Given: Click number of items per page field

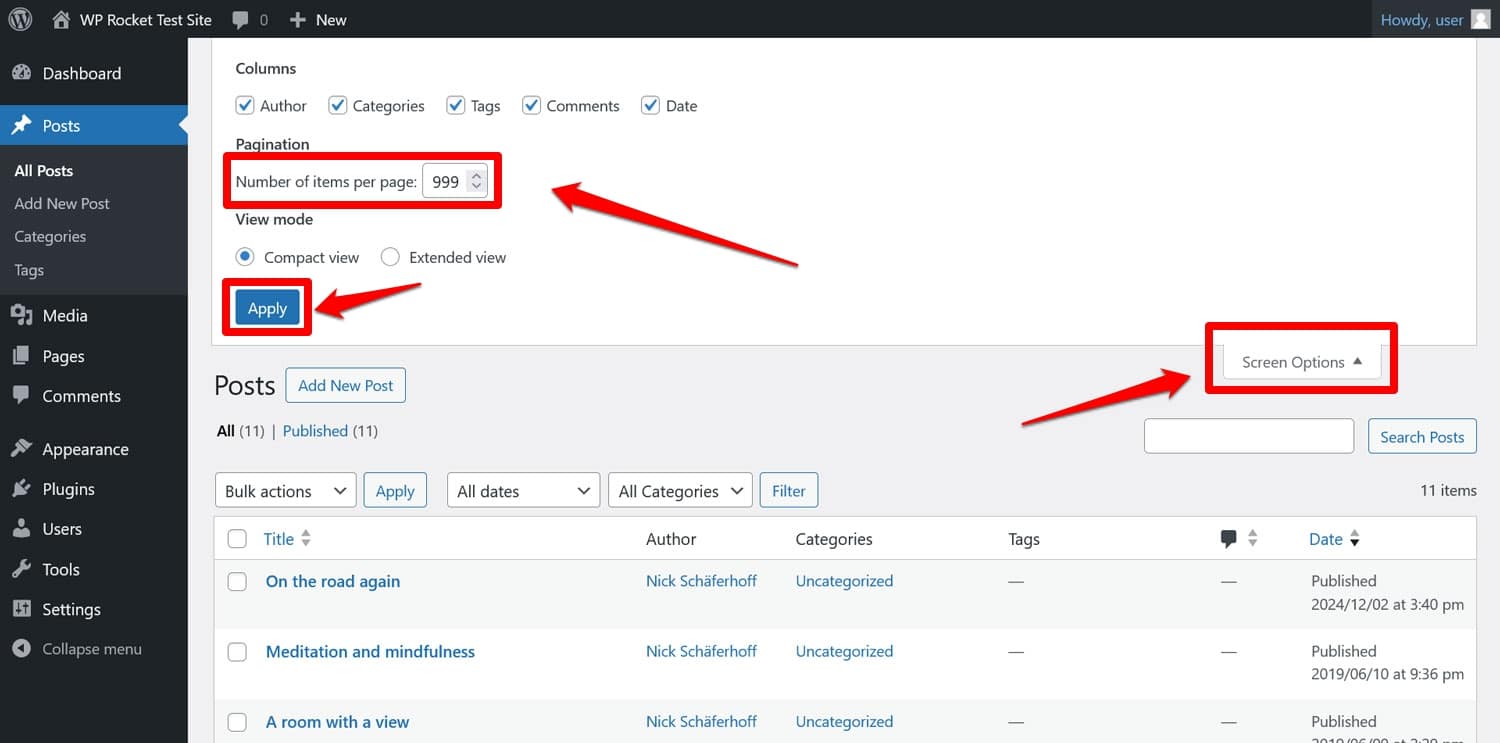Looking at the screenshot, I should [455, 182].
